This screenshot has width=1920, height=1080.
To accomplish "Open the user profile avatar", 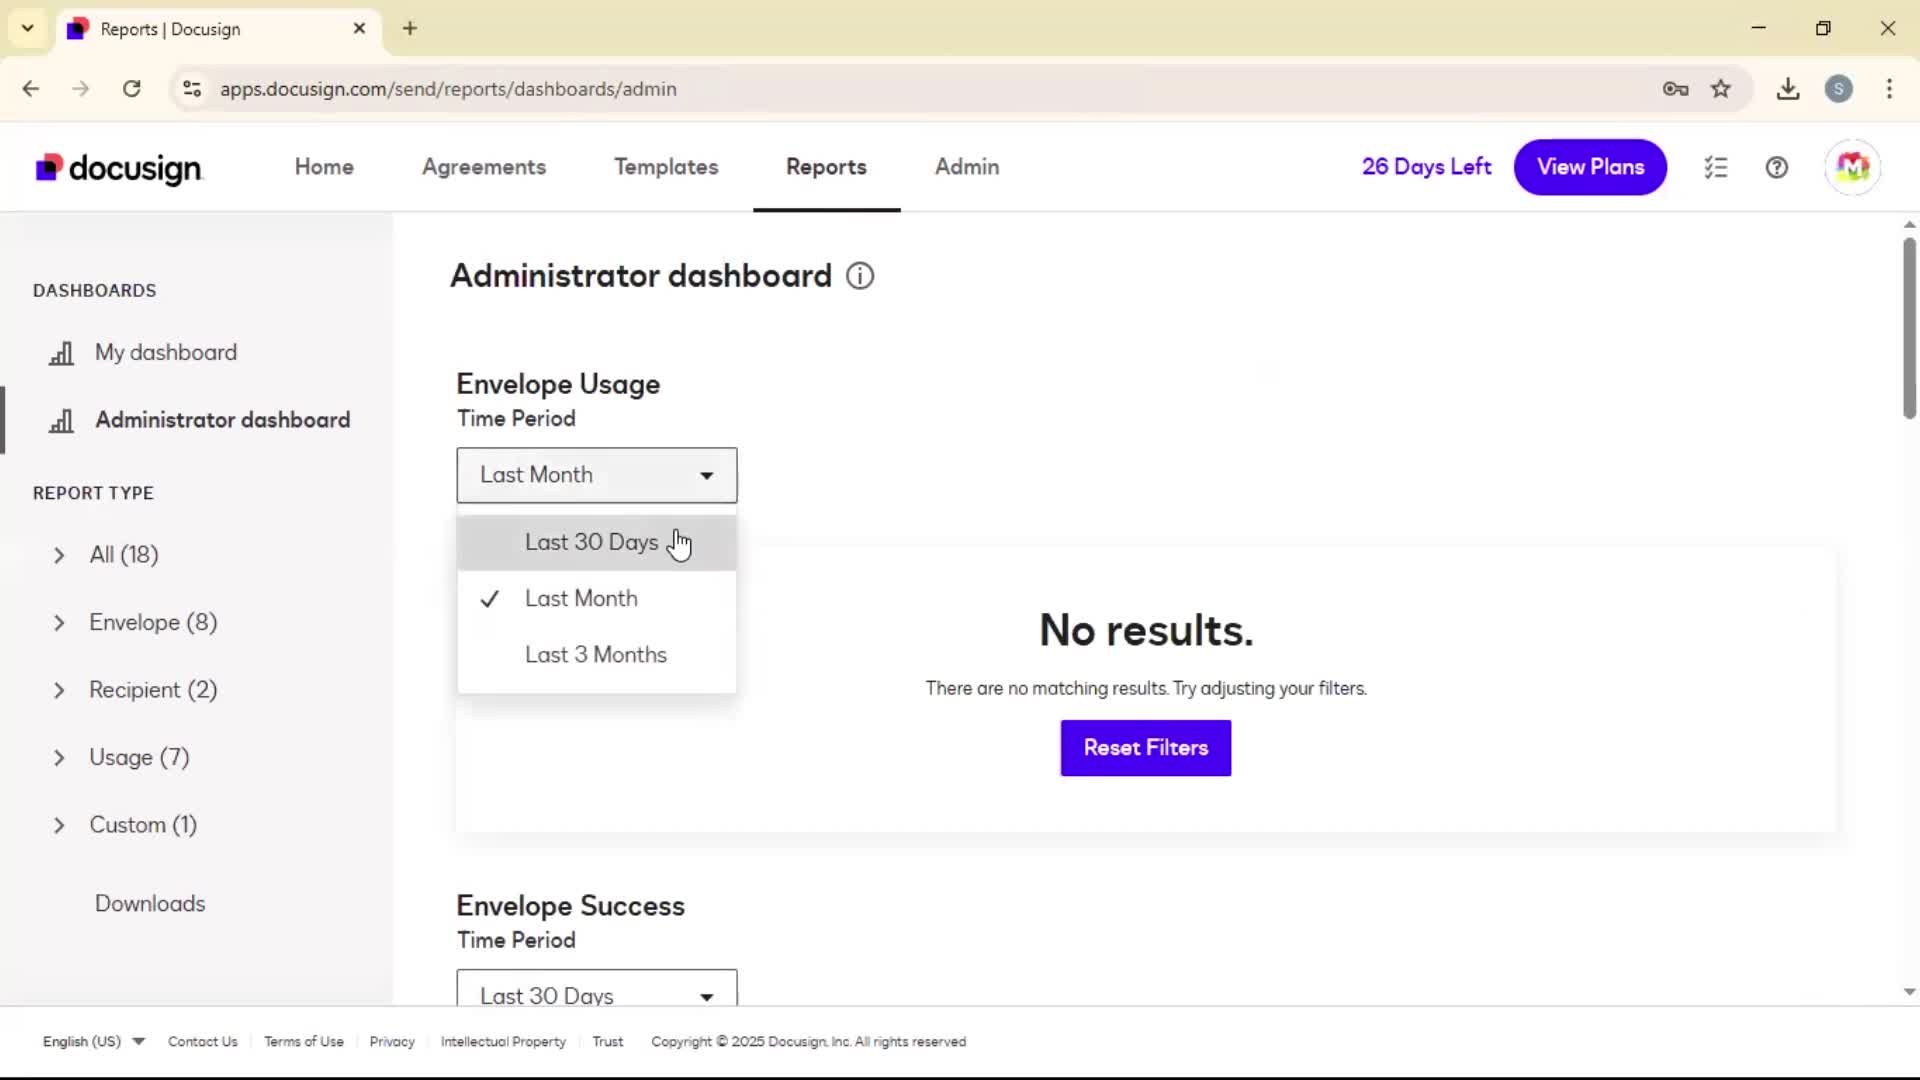I will point(1853,167).
